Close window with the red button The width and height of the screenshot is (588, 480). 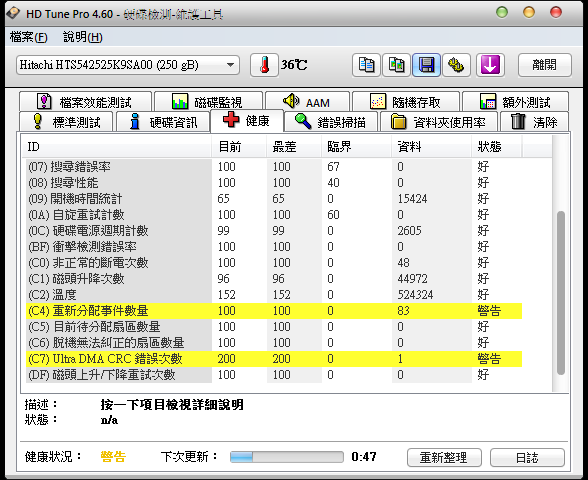point(556,12)
